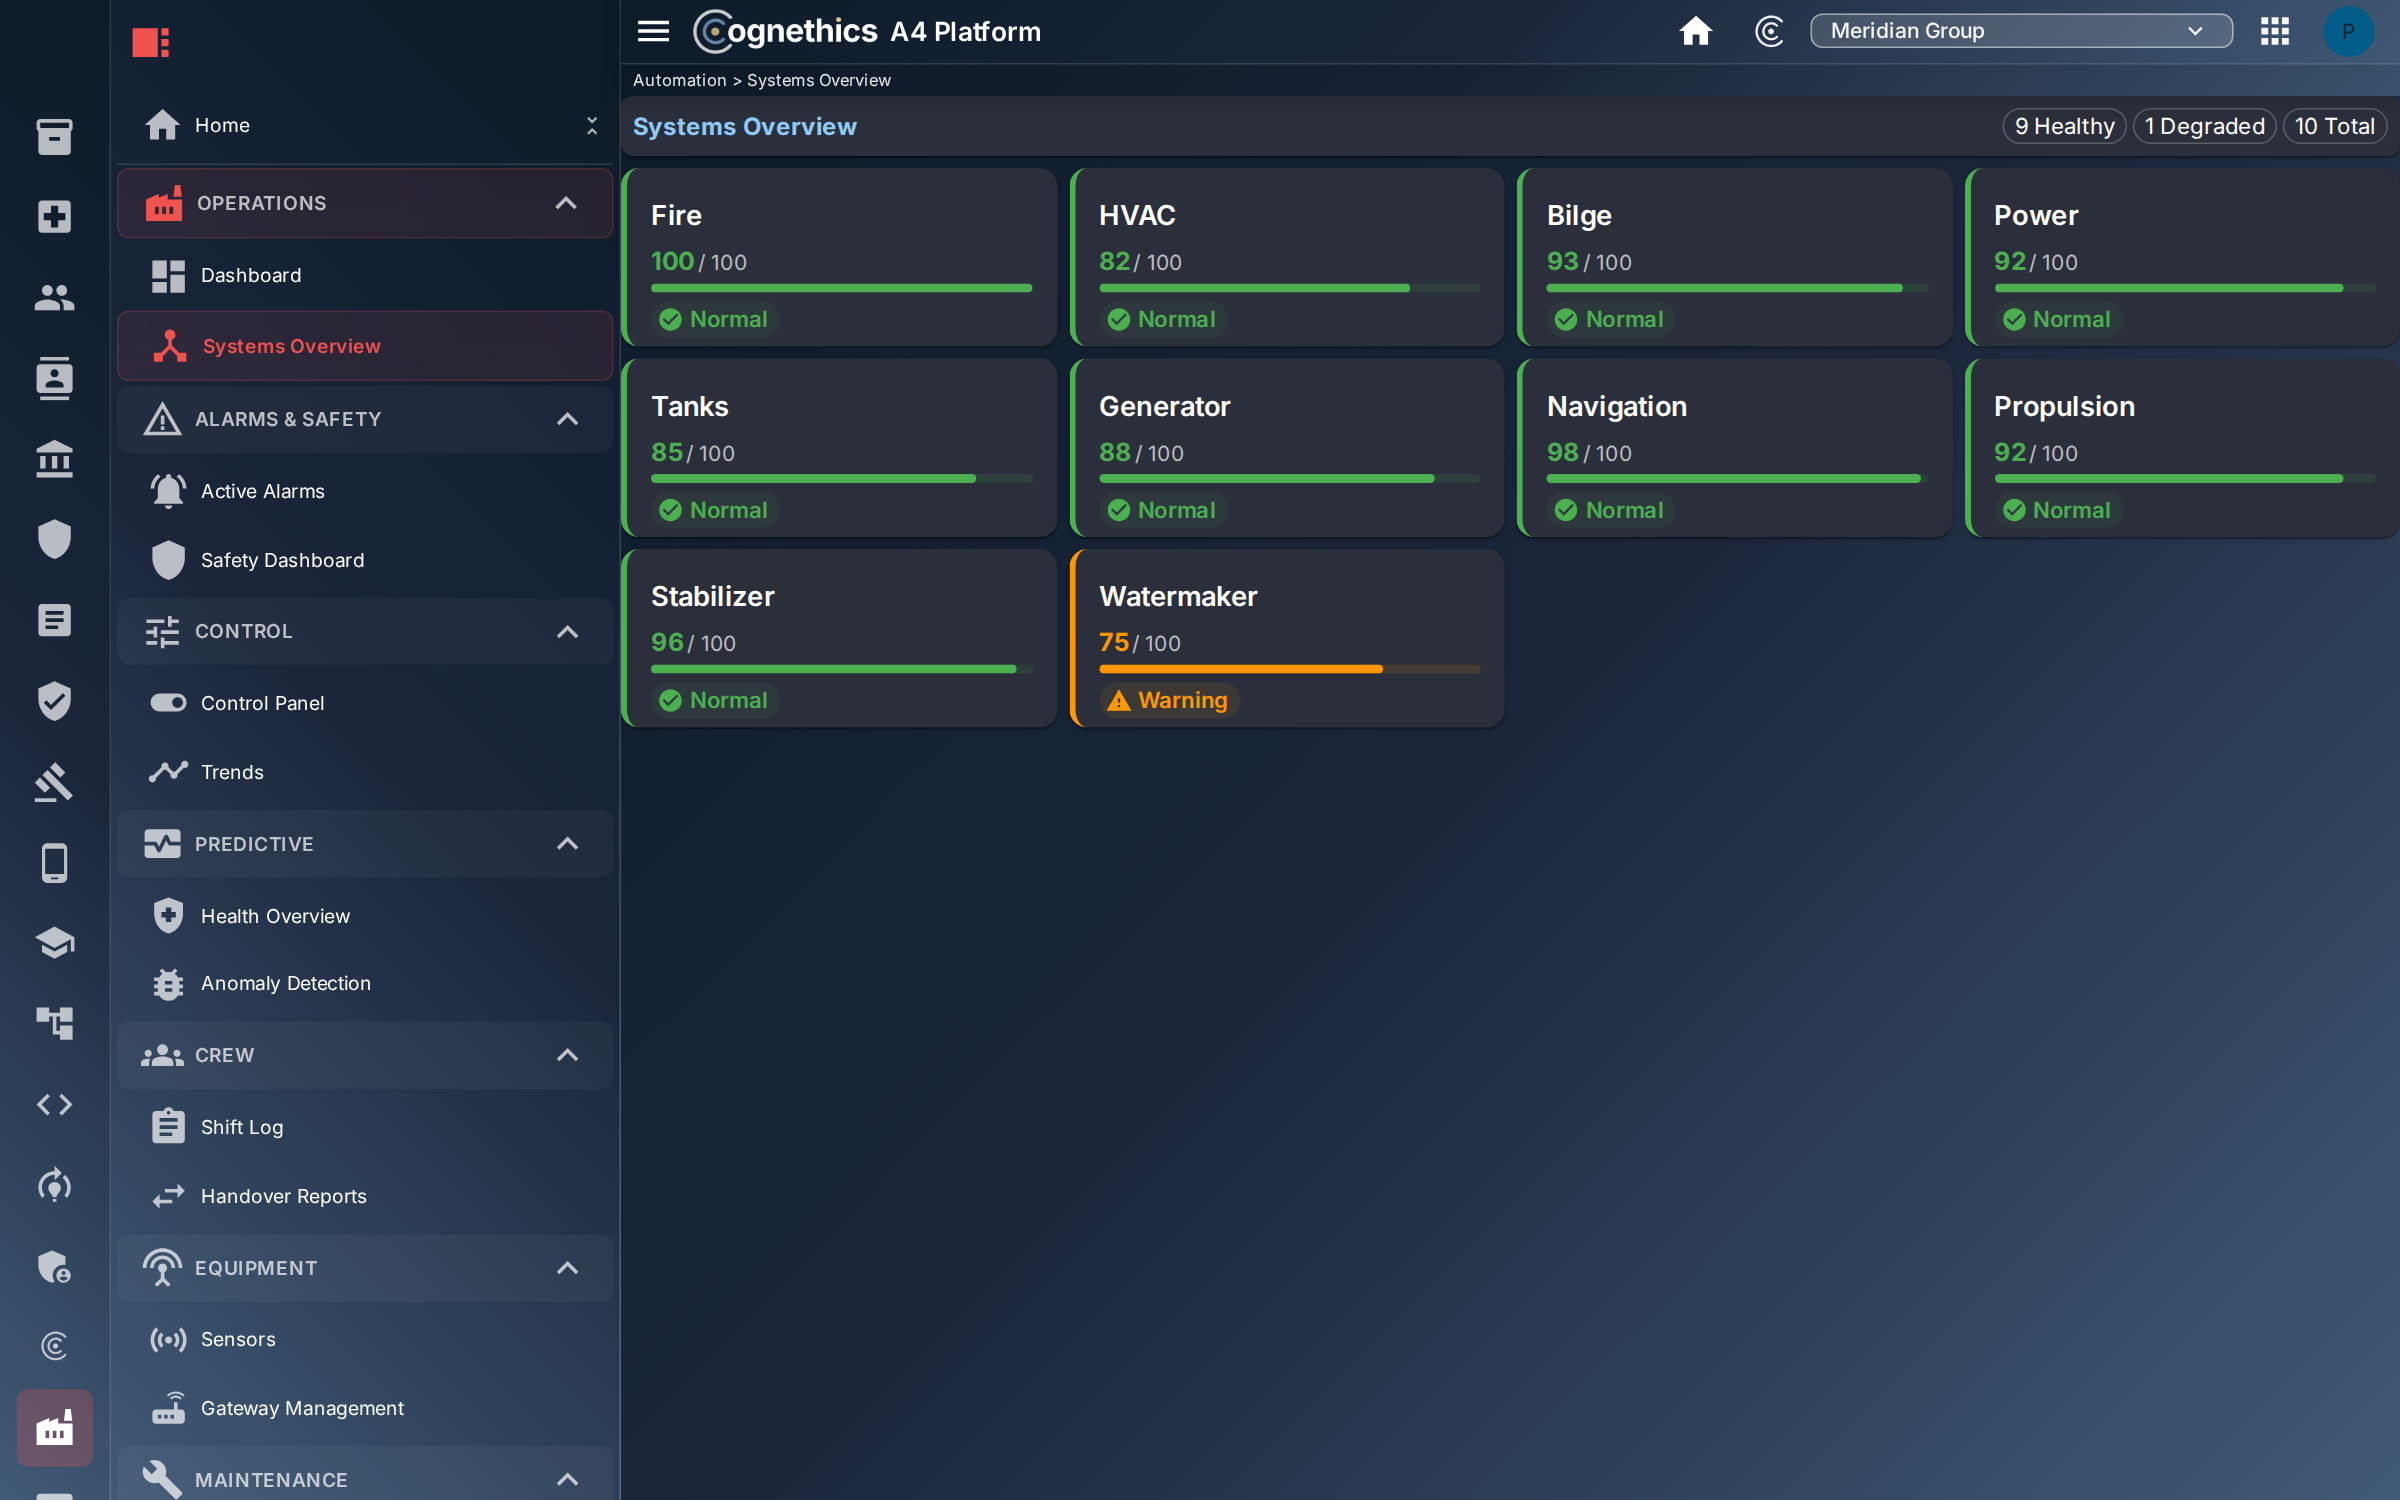Click the Automation breadcrumb link
2400x1500 pixels.
click(679, 80)
